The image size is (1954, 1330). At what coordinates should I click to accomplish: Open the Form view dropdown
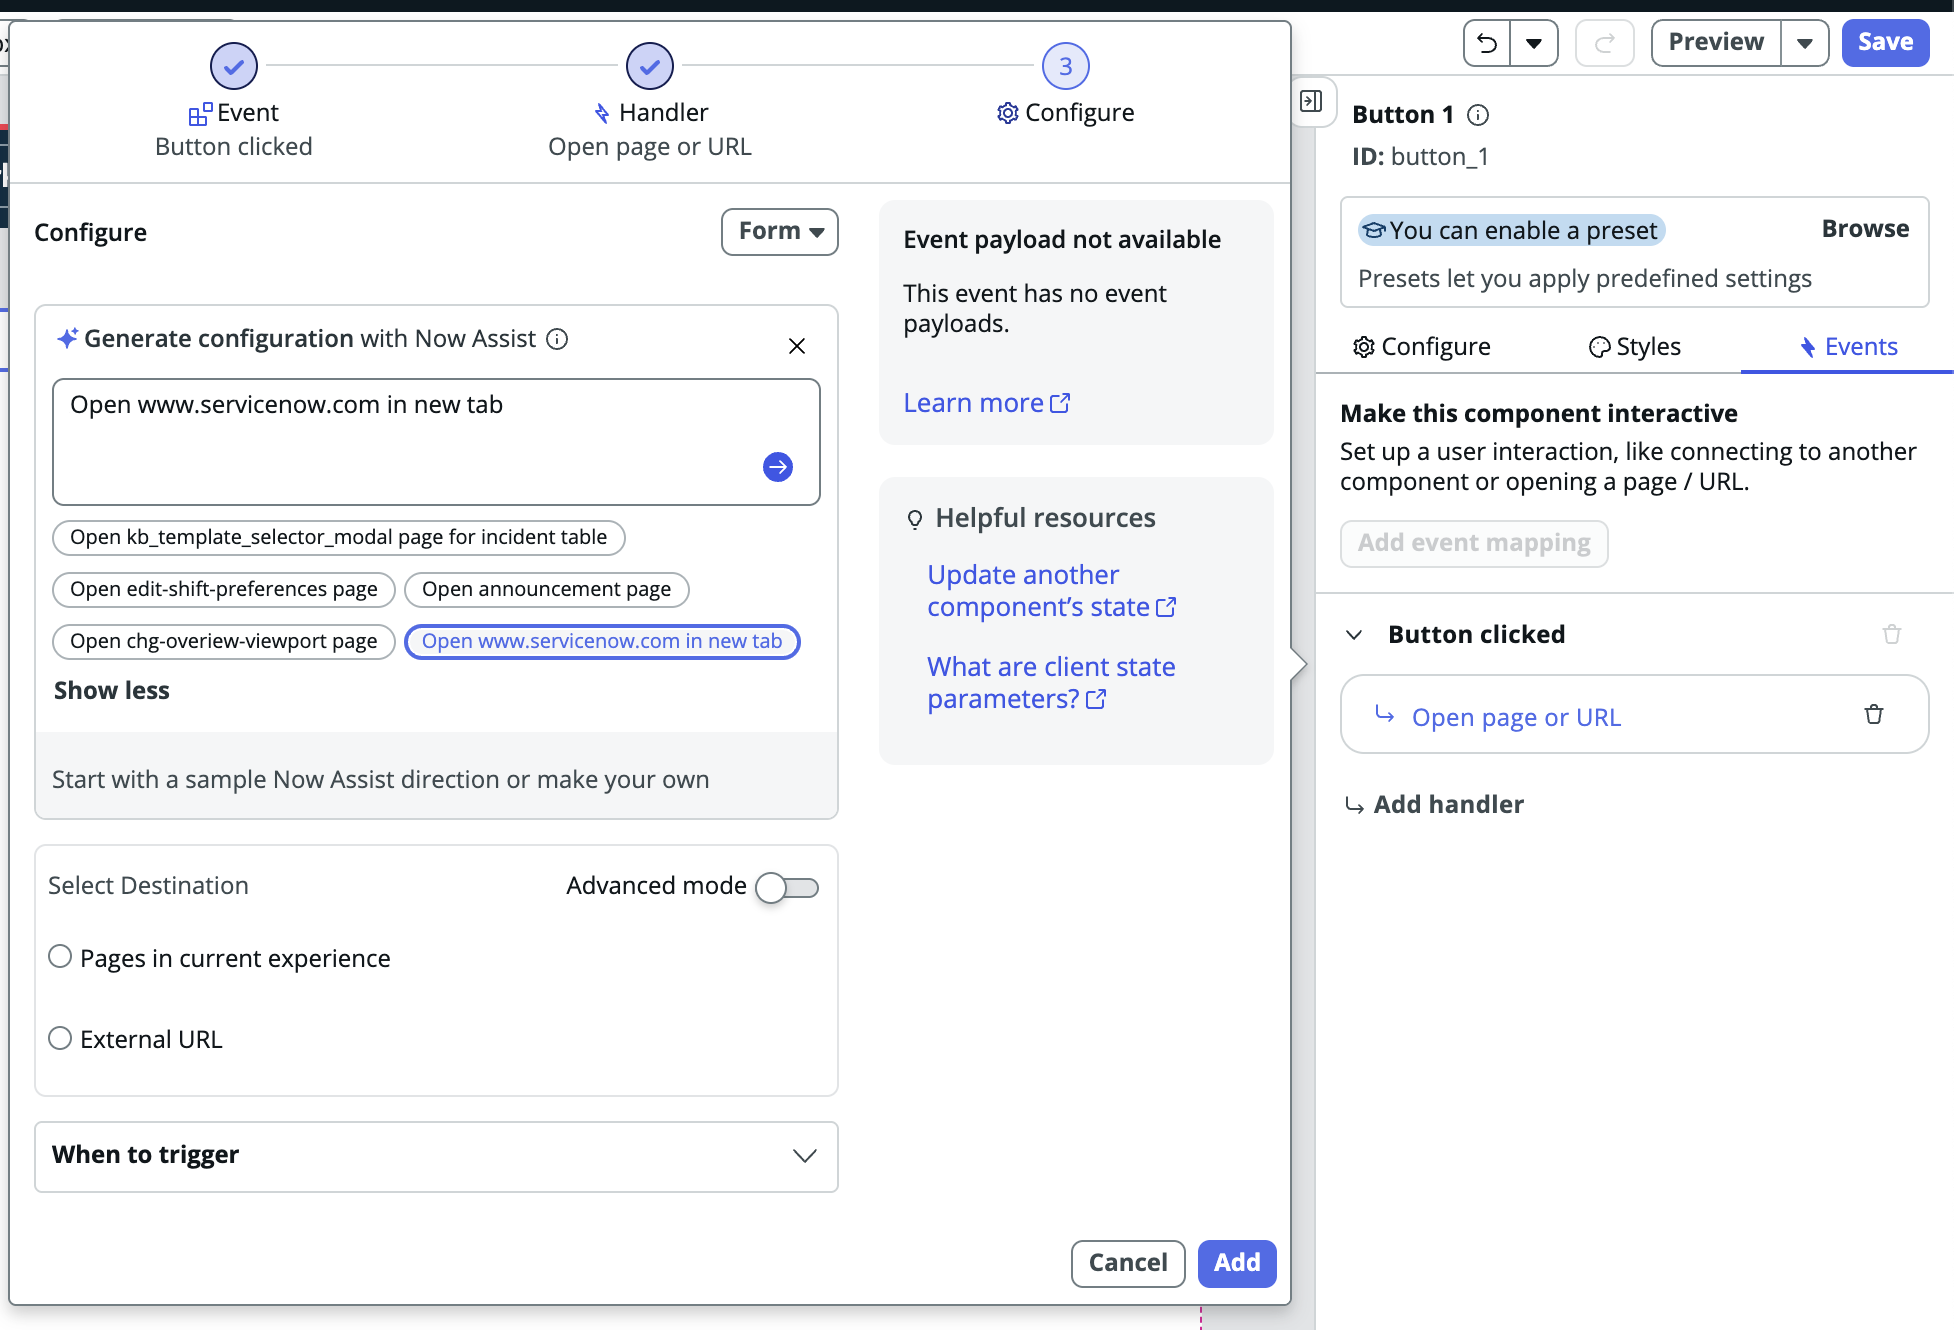click(780, 232)
